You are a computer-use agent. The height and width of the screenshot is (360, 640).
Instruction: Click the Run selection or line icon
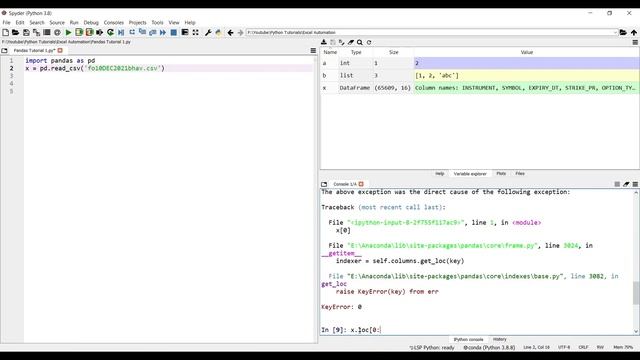(x=100, y=32)
